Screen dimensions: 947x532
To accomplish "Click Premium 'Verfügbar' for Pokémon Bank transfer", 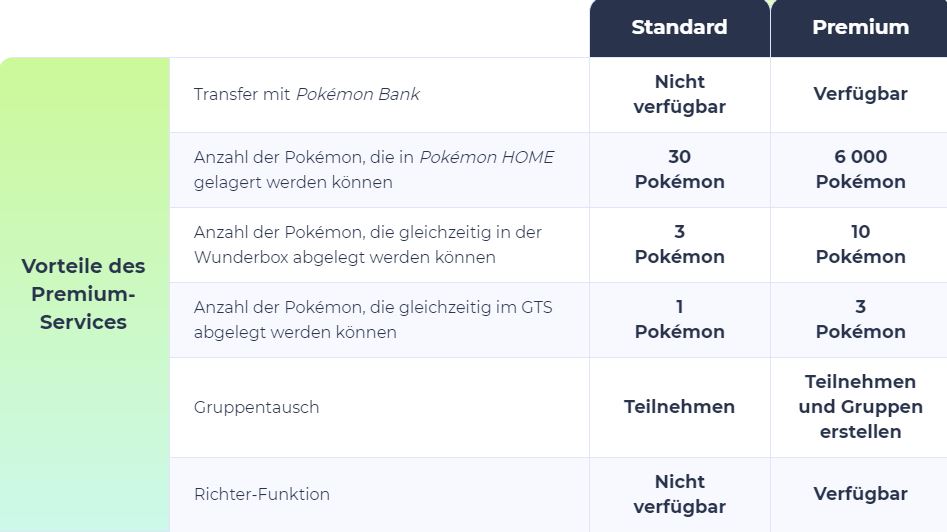I will tap(860, 94).
